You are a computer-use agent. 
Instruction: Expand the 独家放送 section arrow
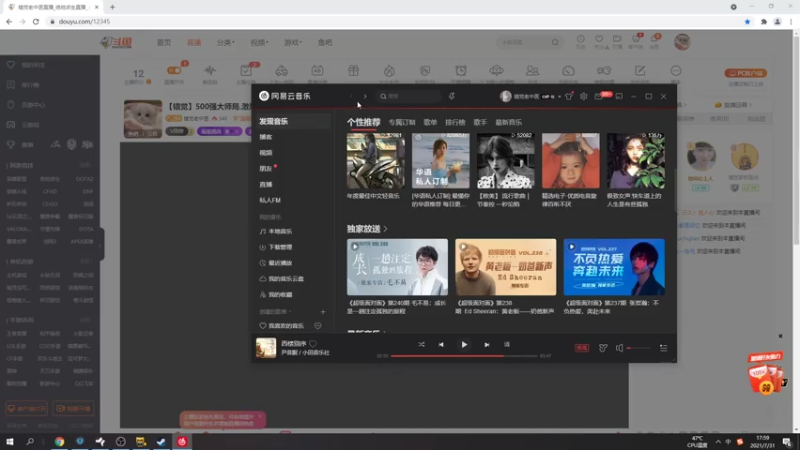coord(385,229)
